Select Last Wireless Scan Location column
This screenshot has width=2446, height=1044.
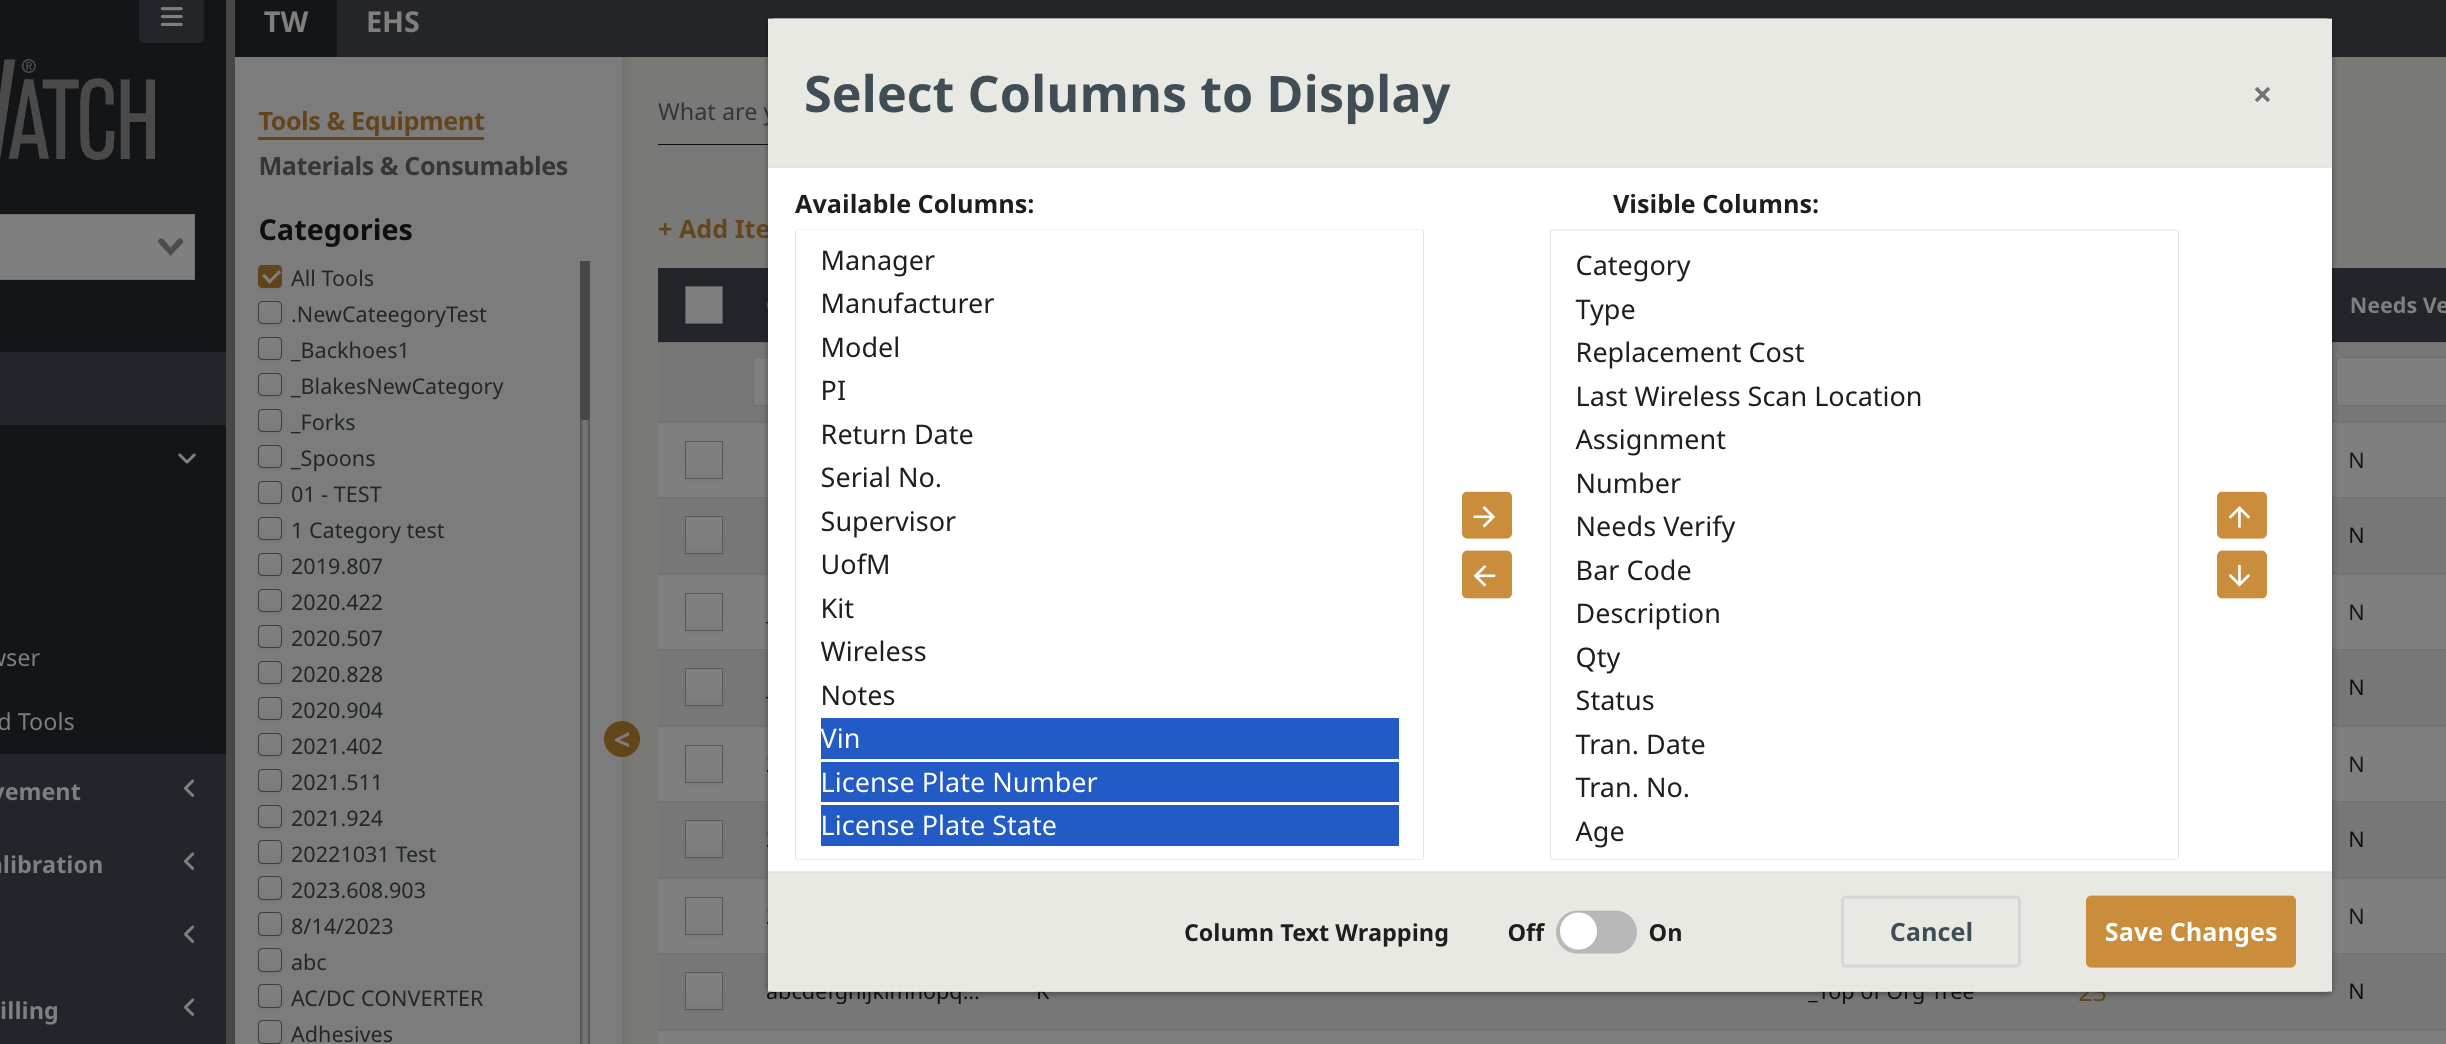(x=1864, y=397)
